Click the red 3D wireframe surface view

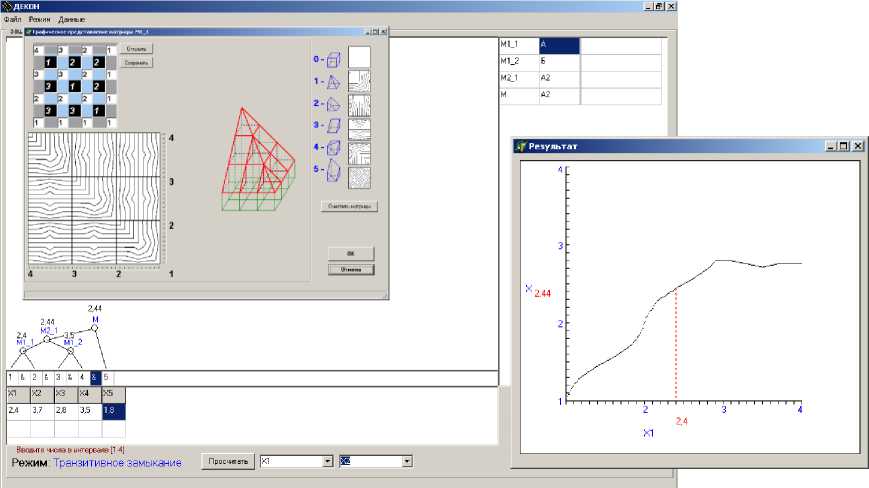tap(257, 160)
